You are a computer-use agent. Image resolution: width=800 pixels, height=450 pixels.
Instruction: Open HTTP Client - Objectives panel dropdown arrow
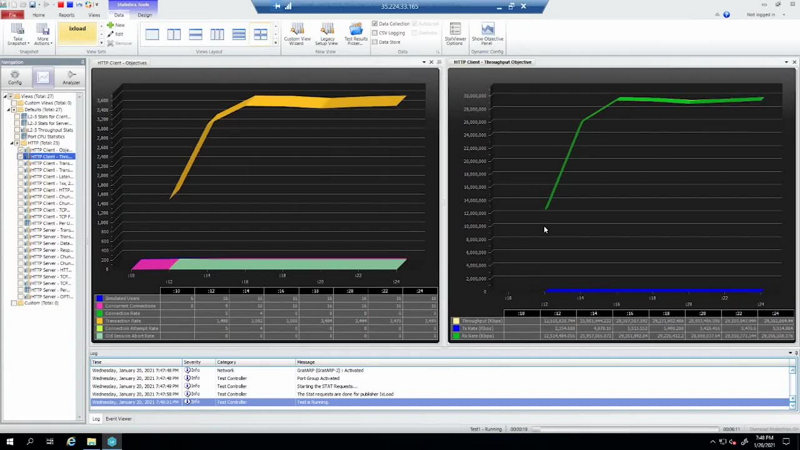pyautogui.click(x=424, y=62)
